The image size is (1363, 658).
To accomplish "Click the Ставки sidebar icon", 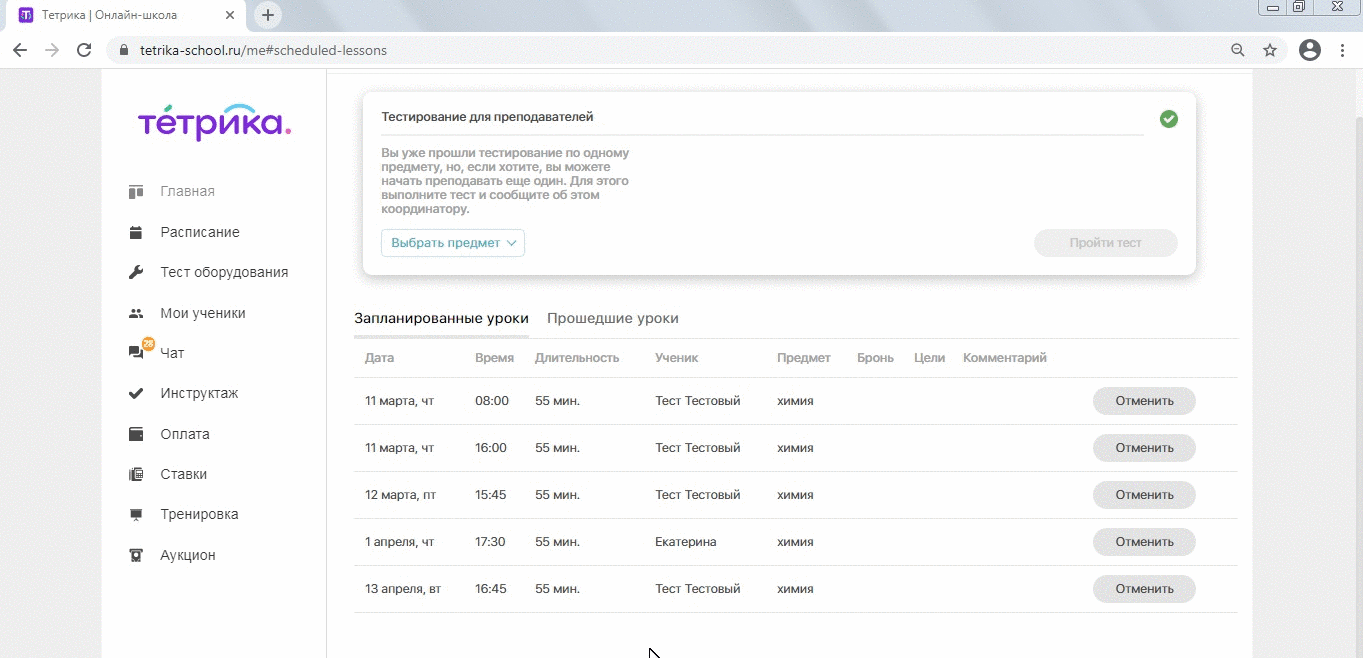I will pos(136,474).
